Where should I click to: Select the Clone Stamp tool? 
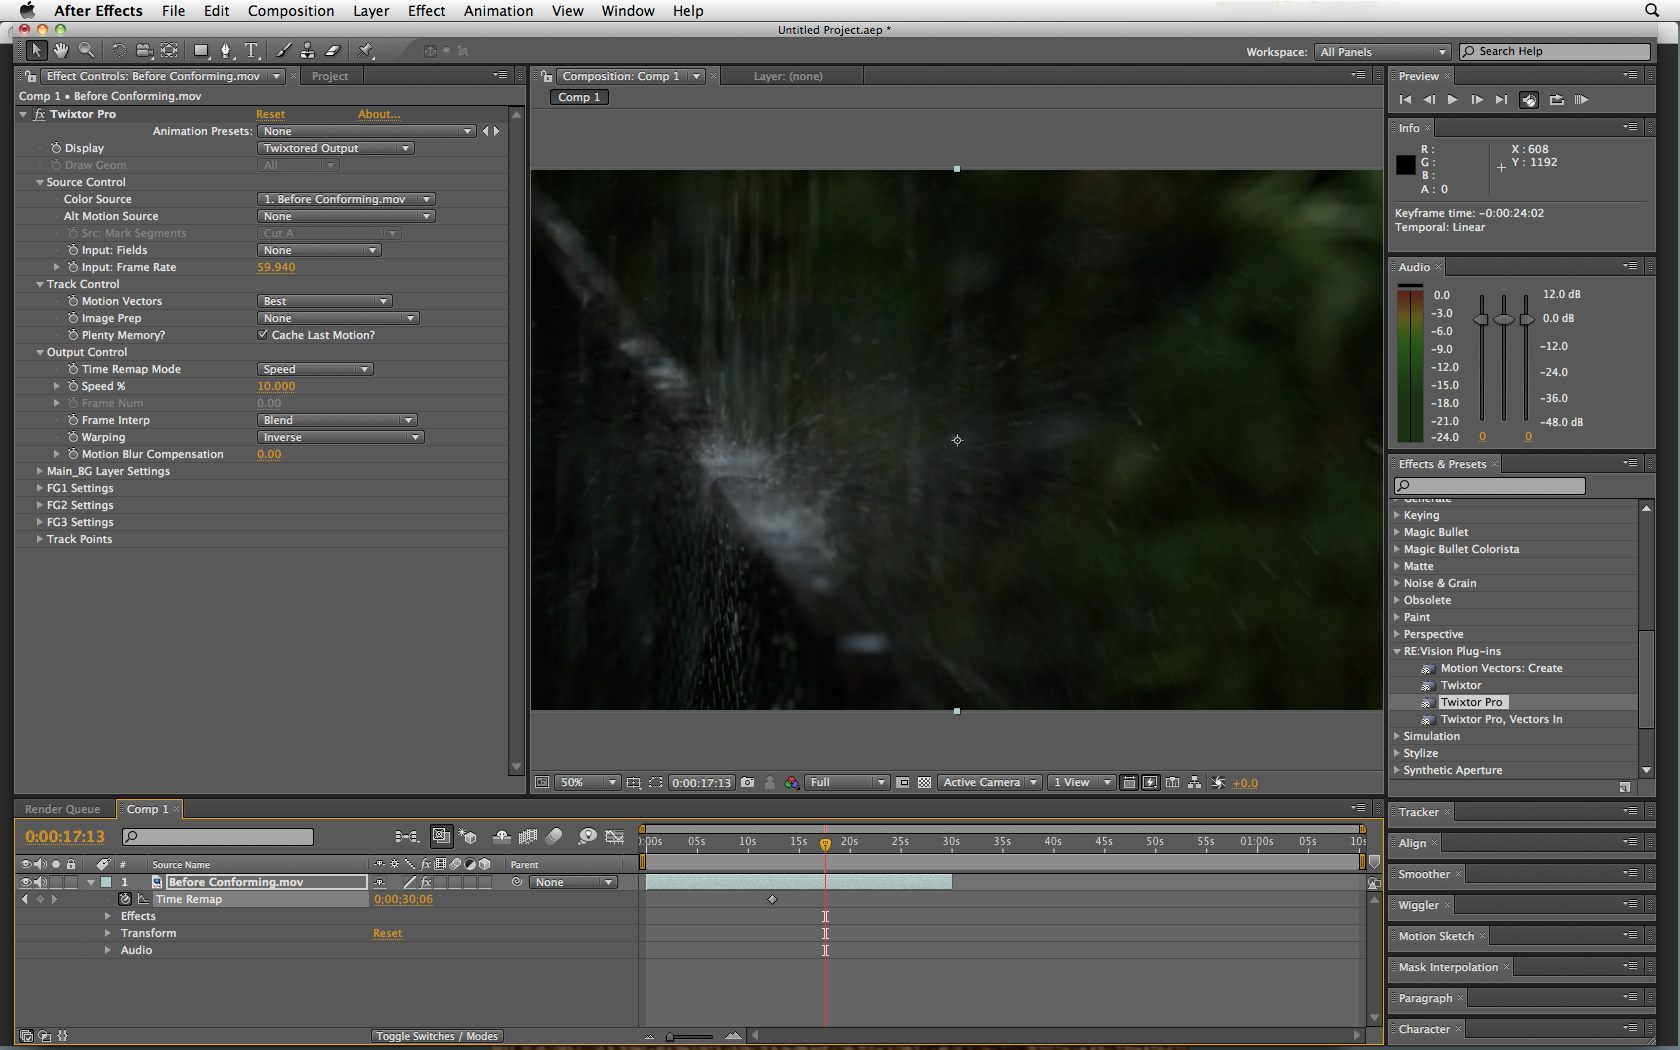pos(308,50)
